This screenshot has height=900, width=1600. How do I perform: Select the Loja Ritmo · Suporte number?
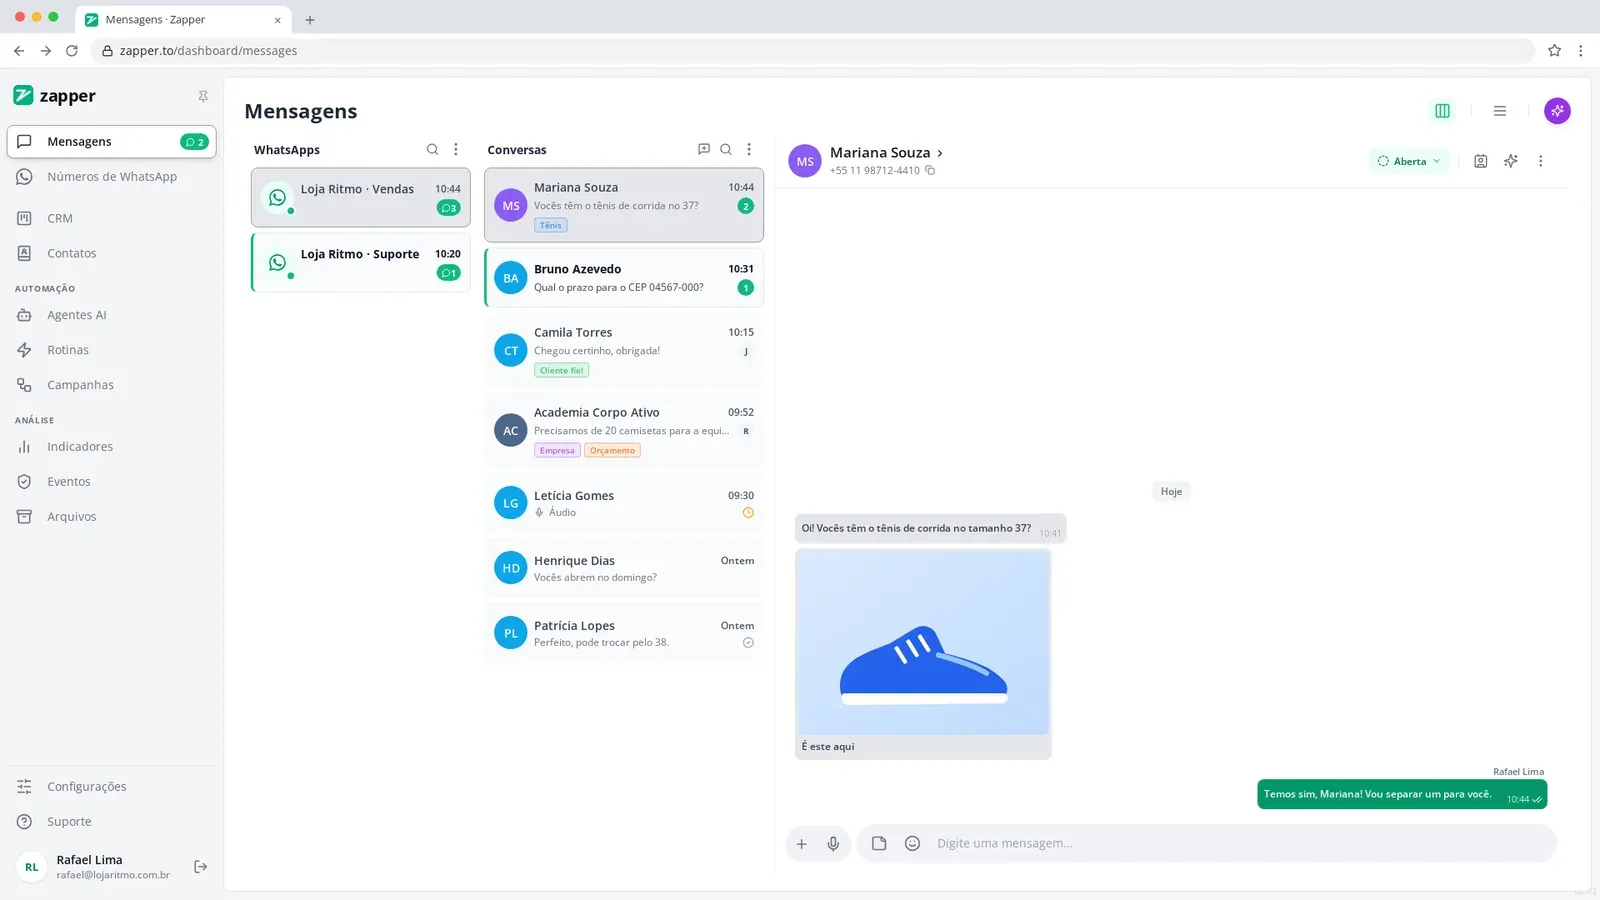pos(361,263)
